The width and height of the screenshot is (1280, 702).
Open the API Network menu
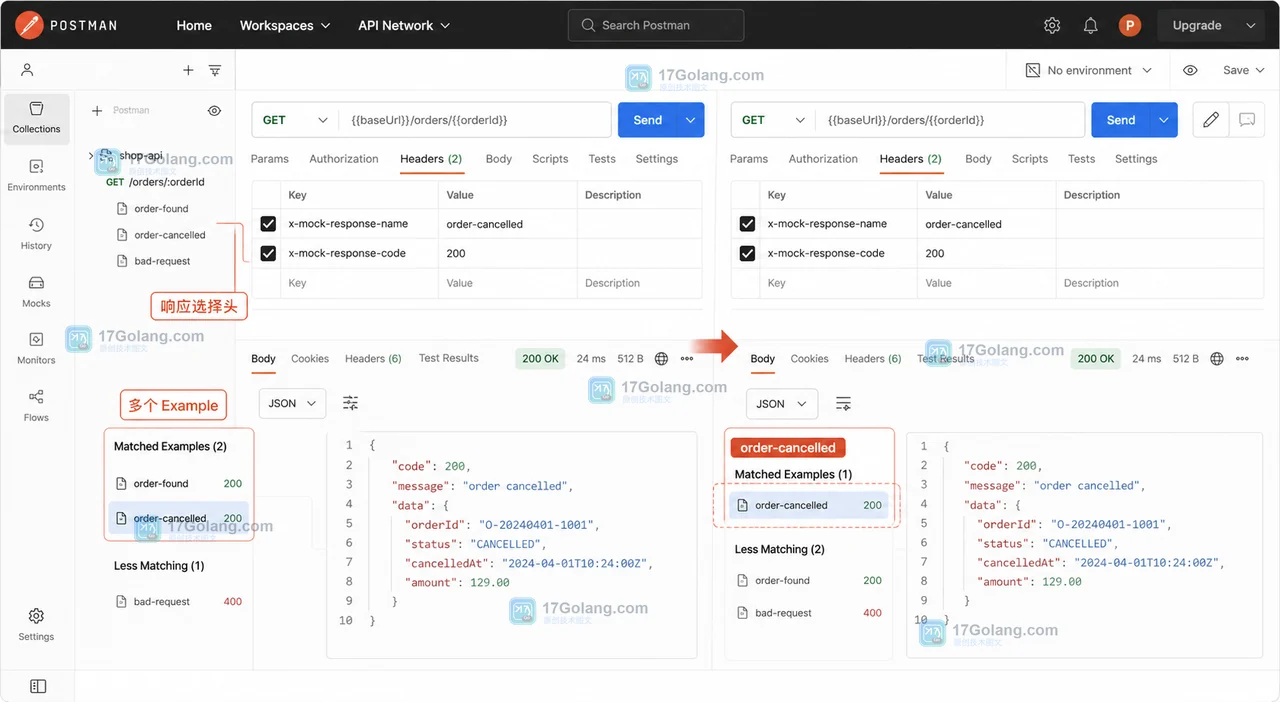(x=404, y=26)
